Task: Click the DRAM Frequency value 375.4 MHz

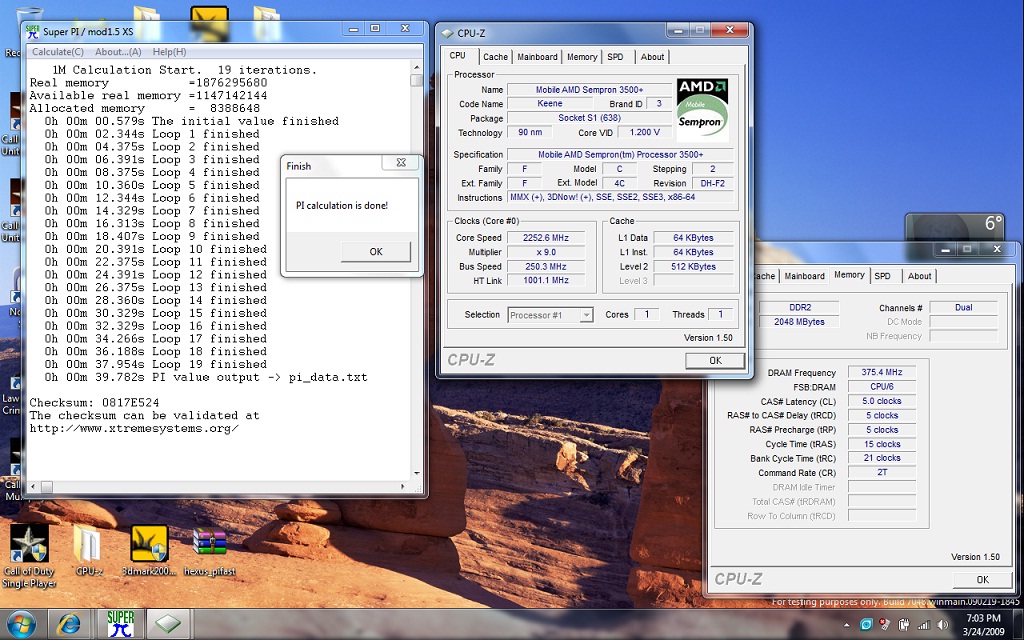Action: [882, 372]
